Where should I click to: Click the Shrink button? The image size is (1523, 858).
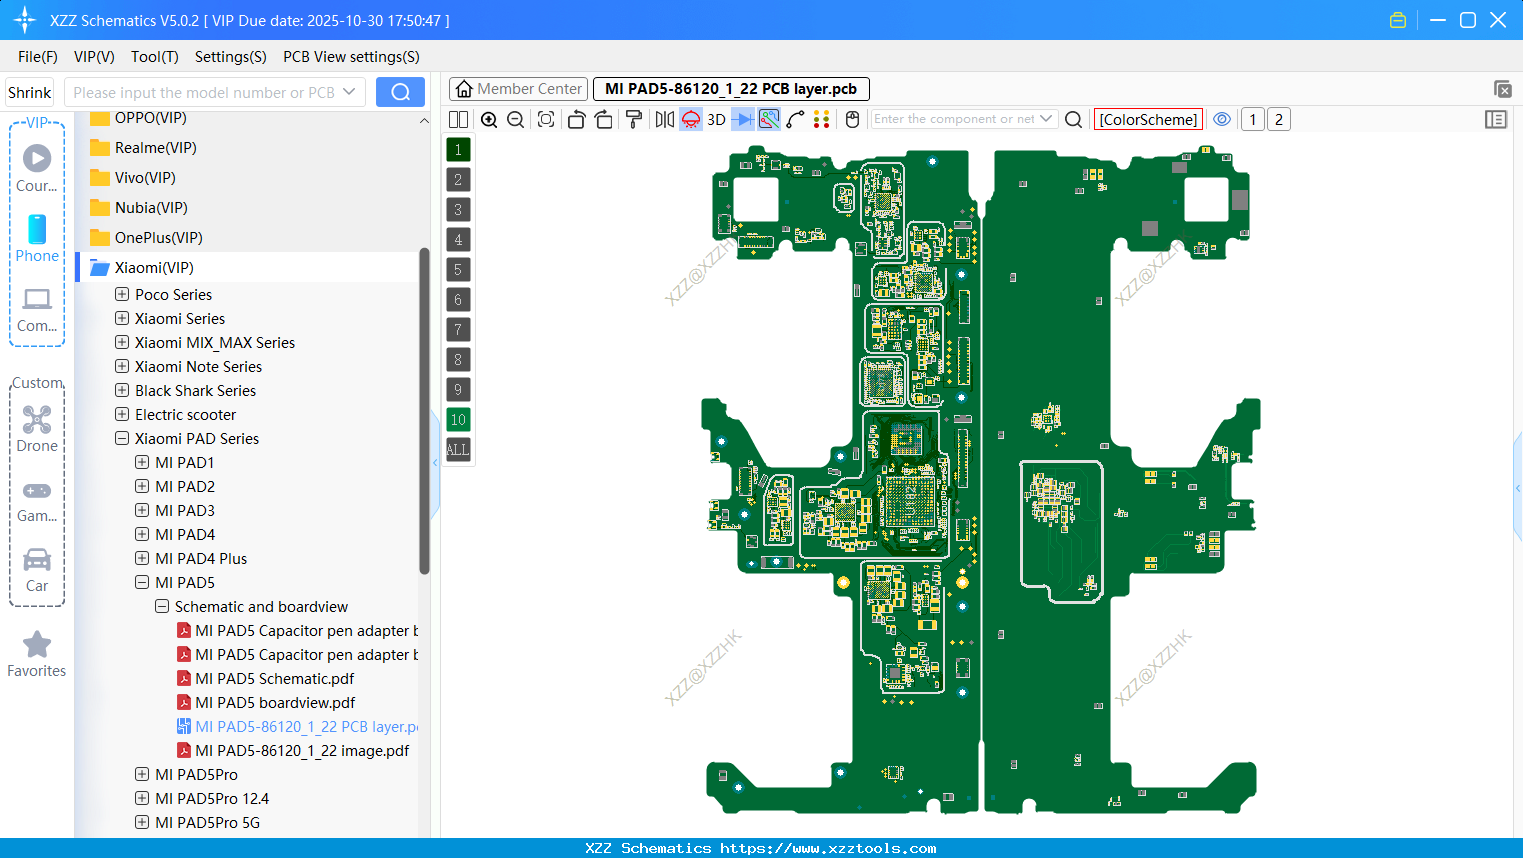(30, 92)
